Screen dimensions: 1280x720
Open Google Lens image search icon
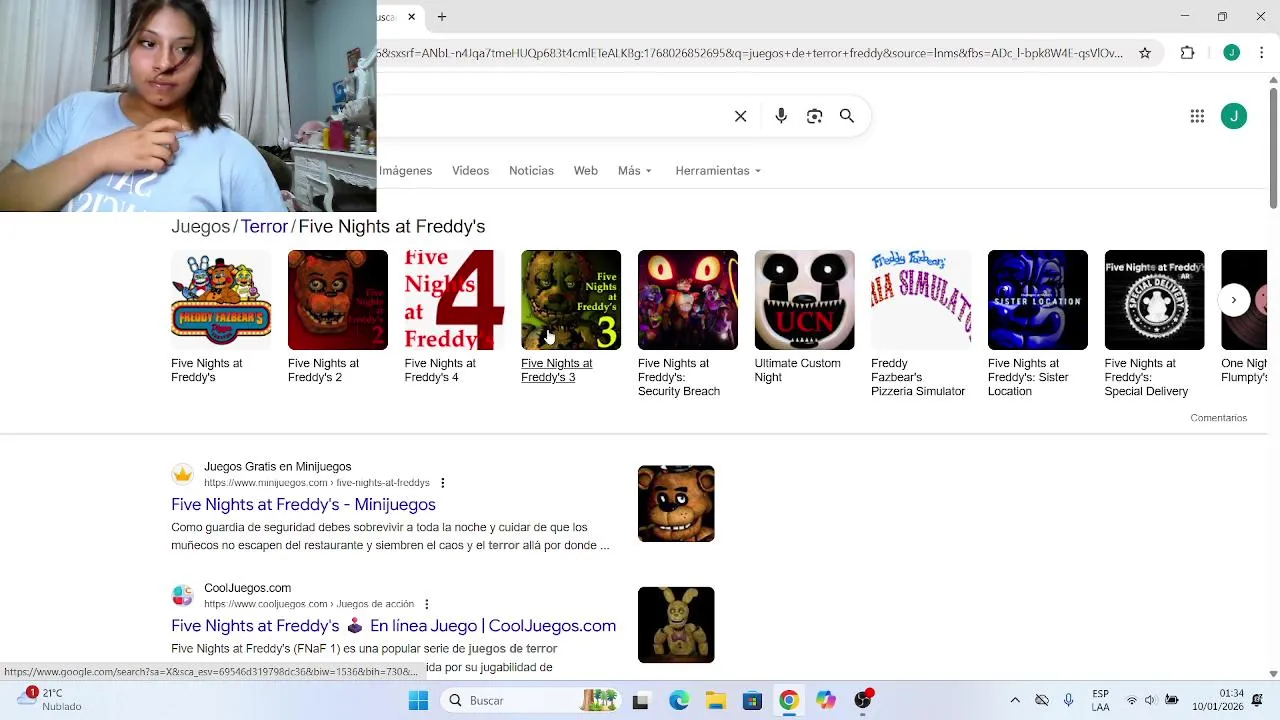tap(814, 116)
